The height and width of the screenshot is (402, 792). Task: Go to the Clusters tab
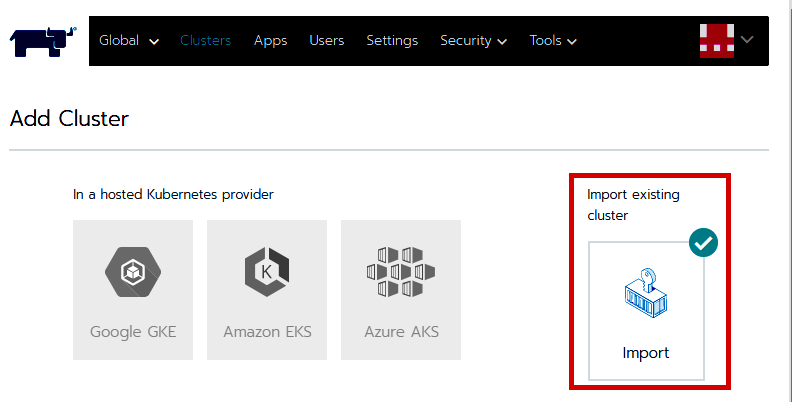pos(206,40)
